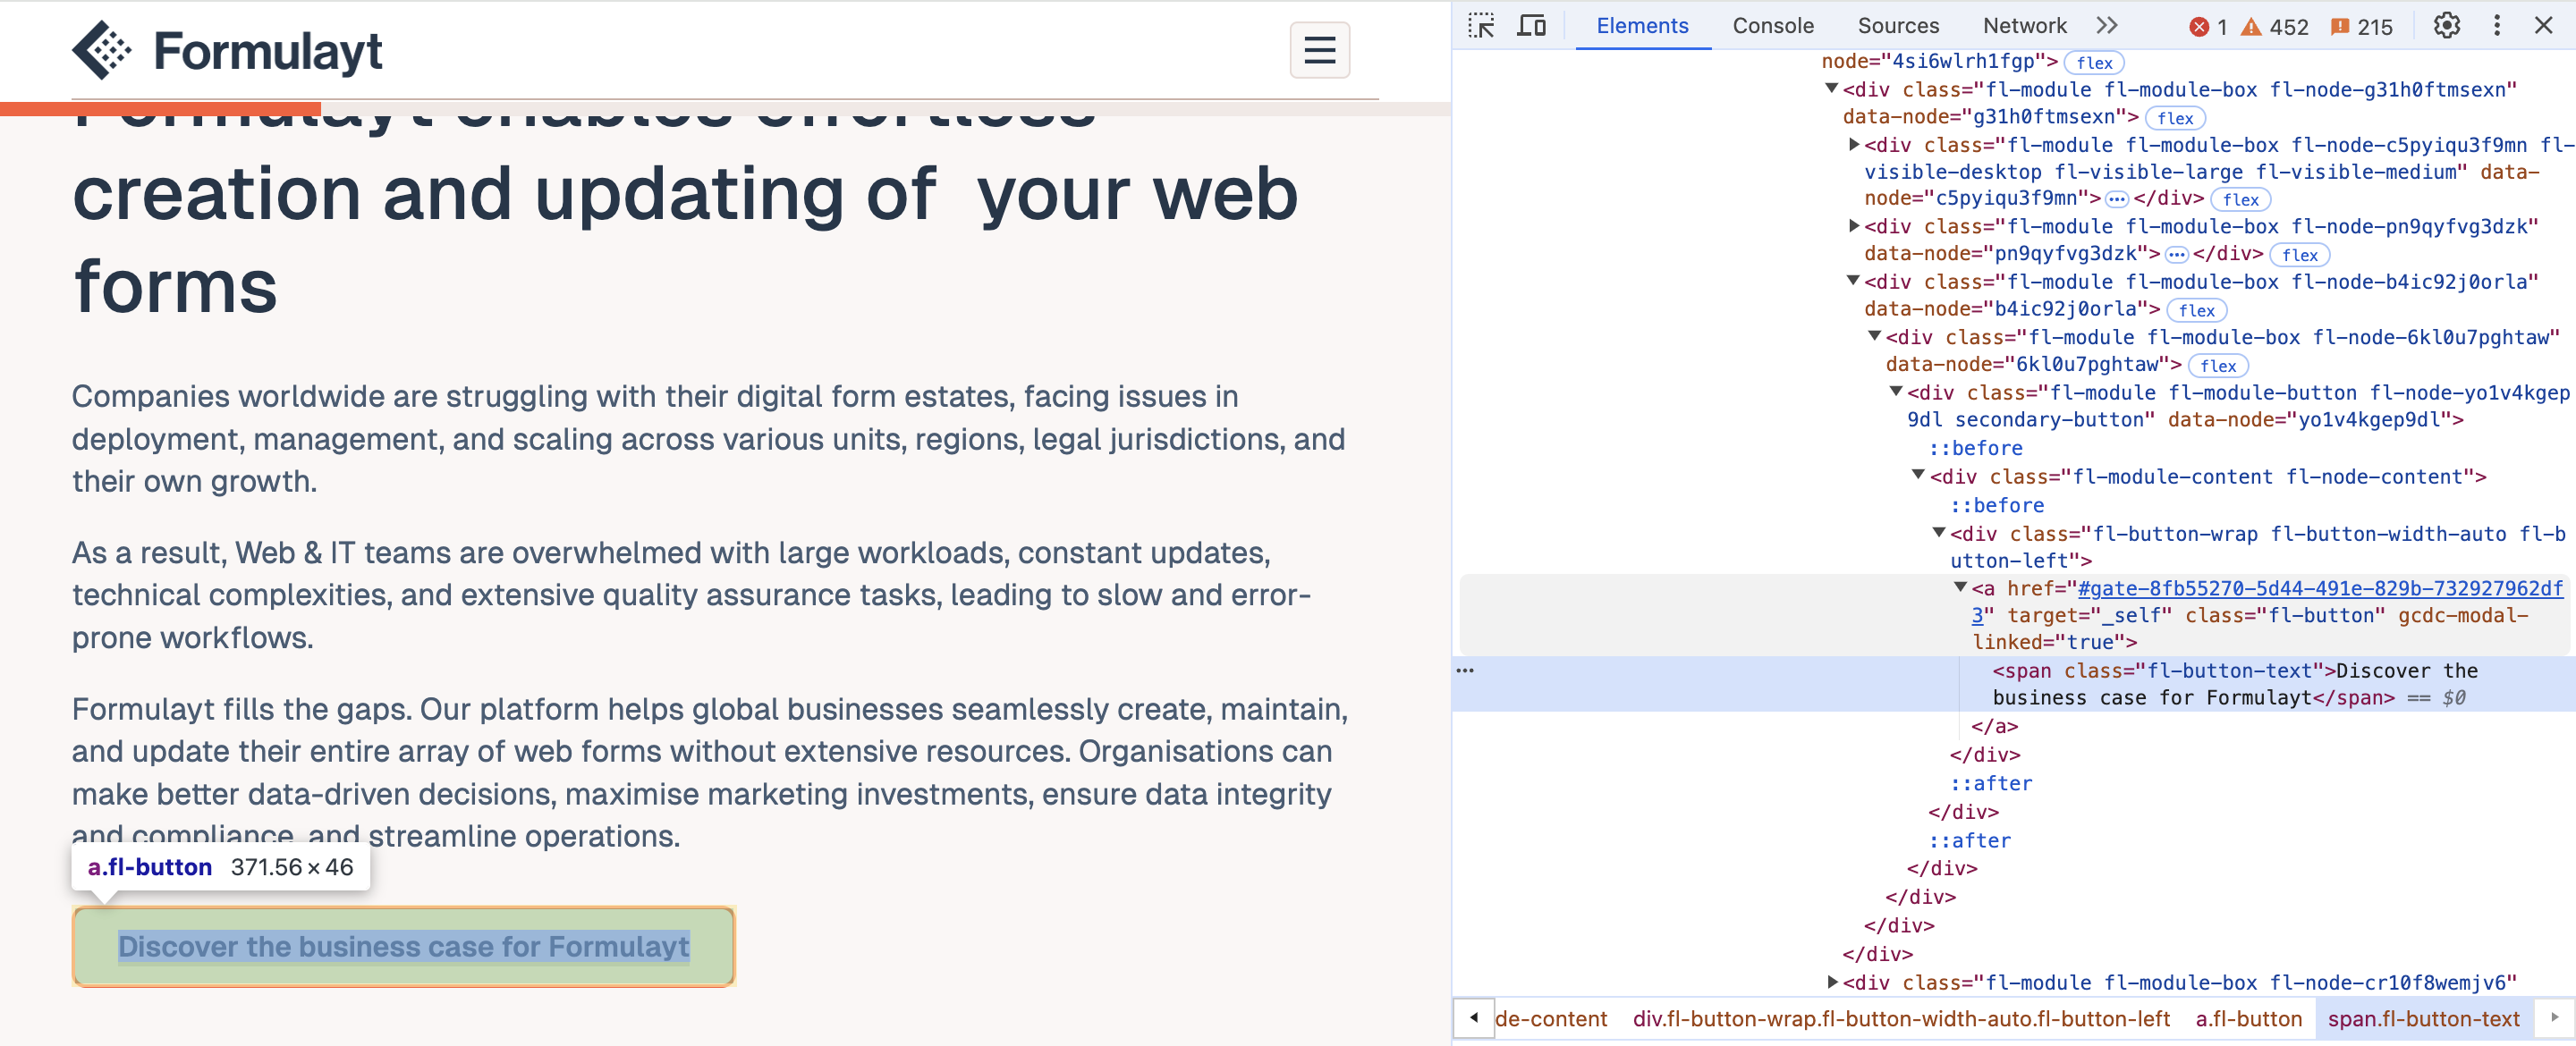
Task: Toggle the device toolbar icon
Action: coord(1531,26)
